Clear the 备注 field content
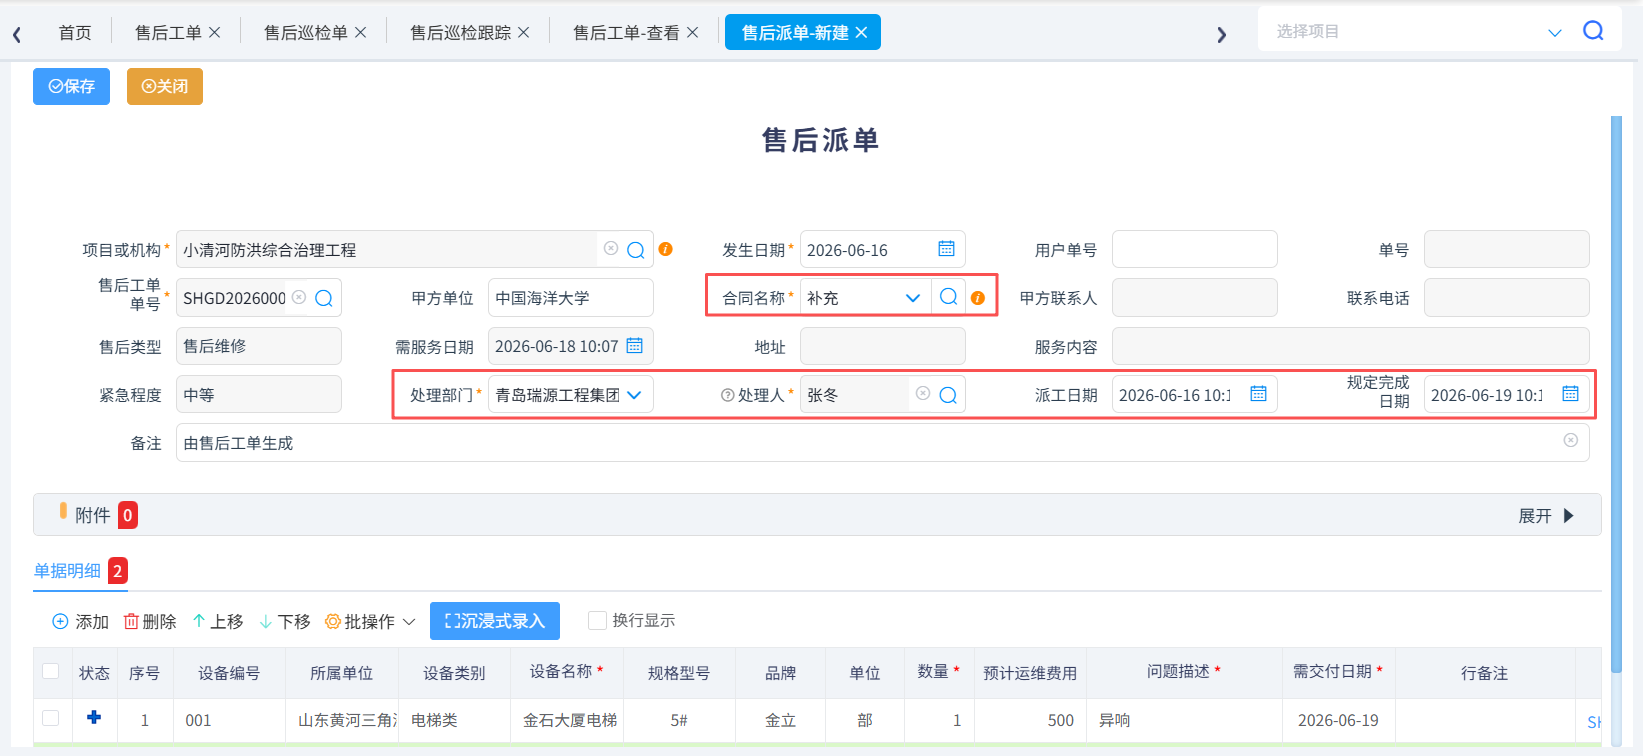 click(1571, 441)
